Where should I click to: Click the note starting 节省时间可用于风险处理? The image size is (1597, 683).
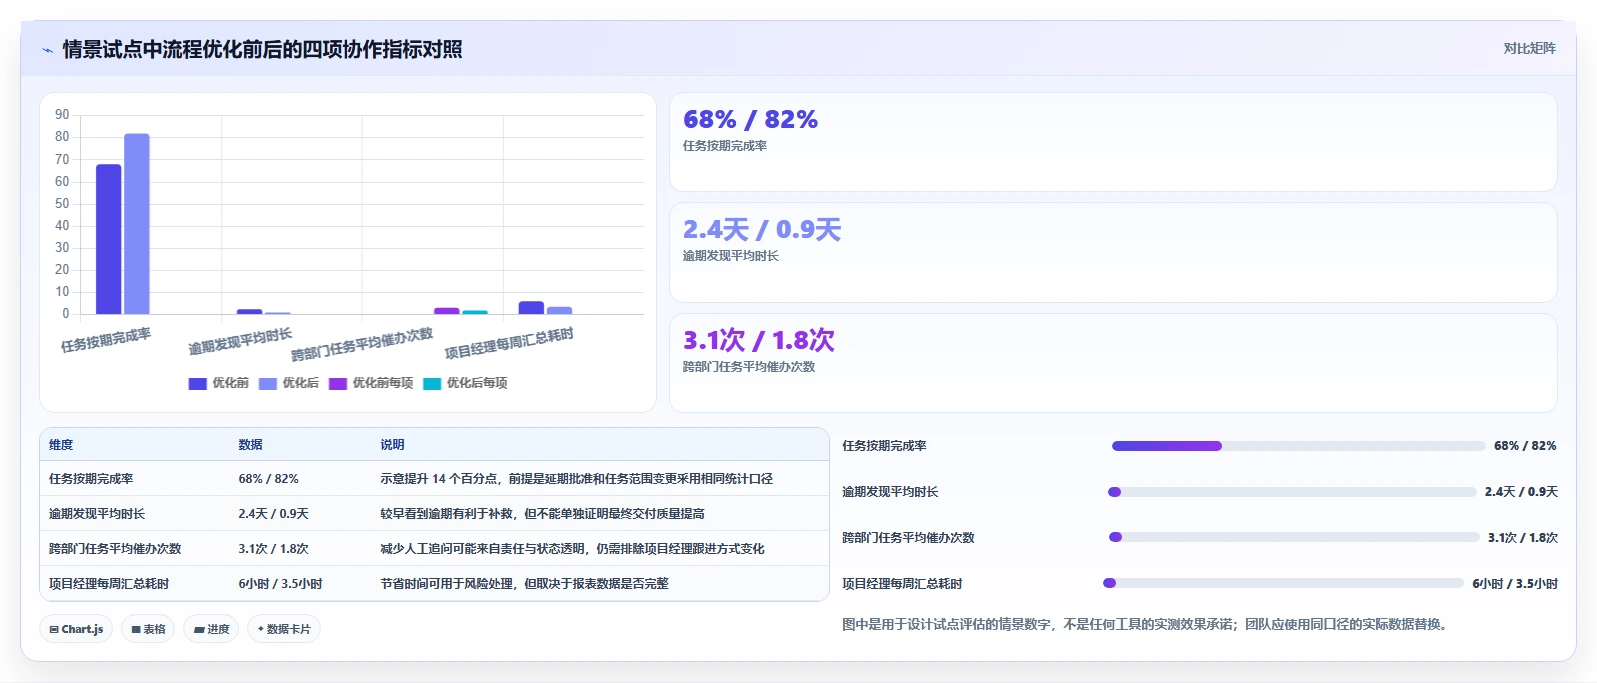524,584
